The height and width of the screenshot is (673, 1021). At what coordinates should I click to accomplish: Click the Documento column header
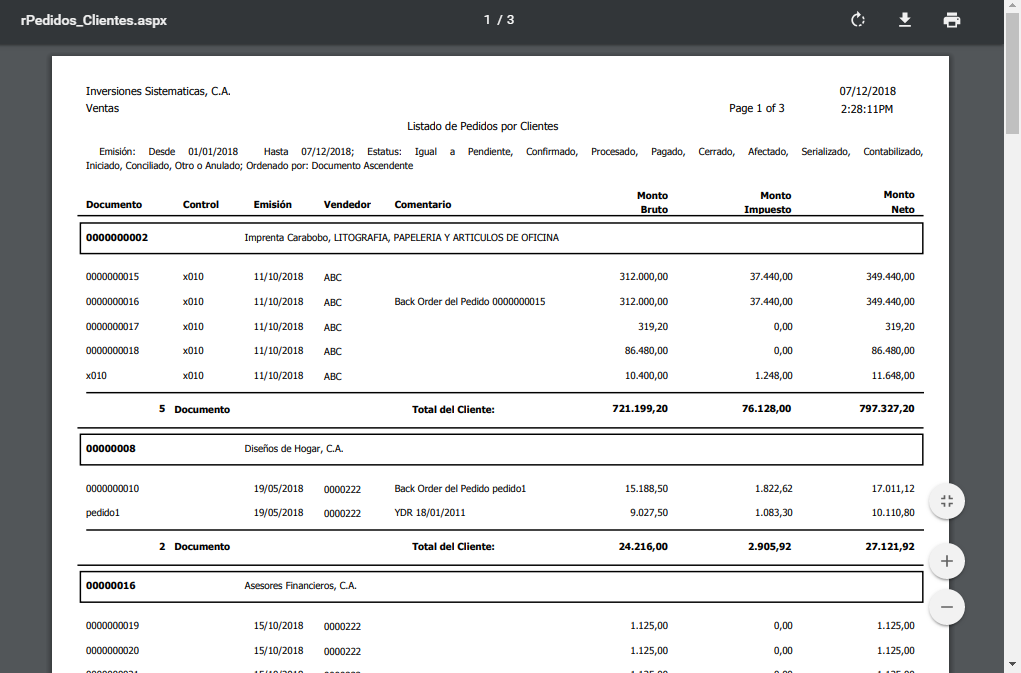pos(114,204)
